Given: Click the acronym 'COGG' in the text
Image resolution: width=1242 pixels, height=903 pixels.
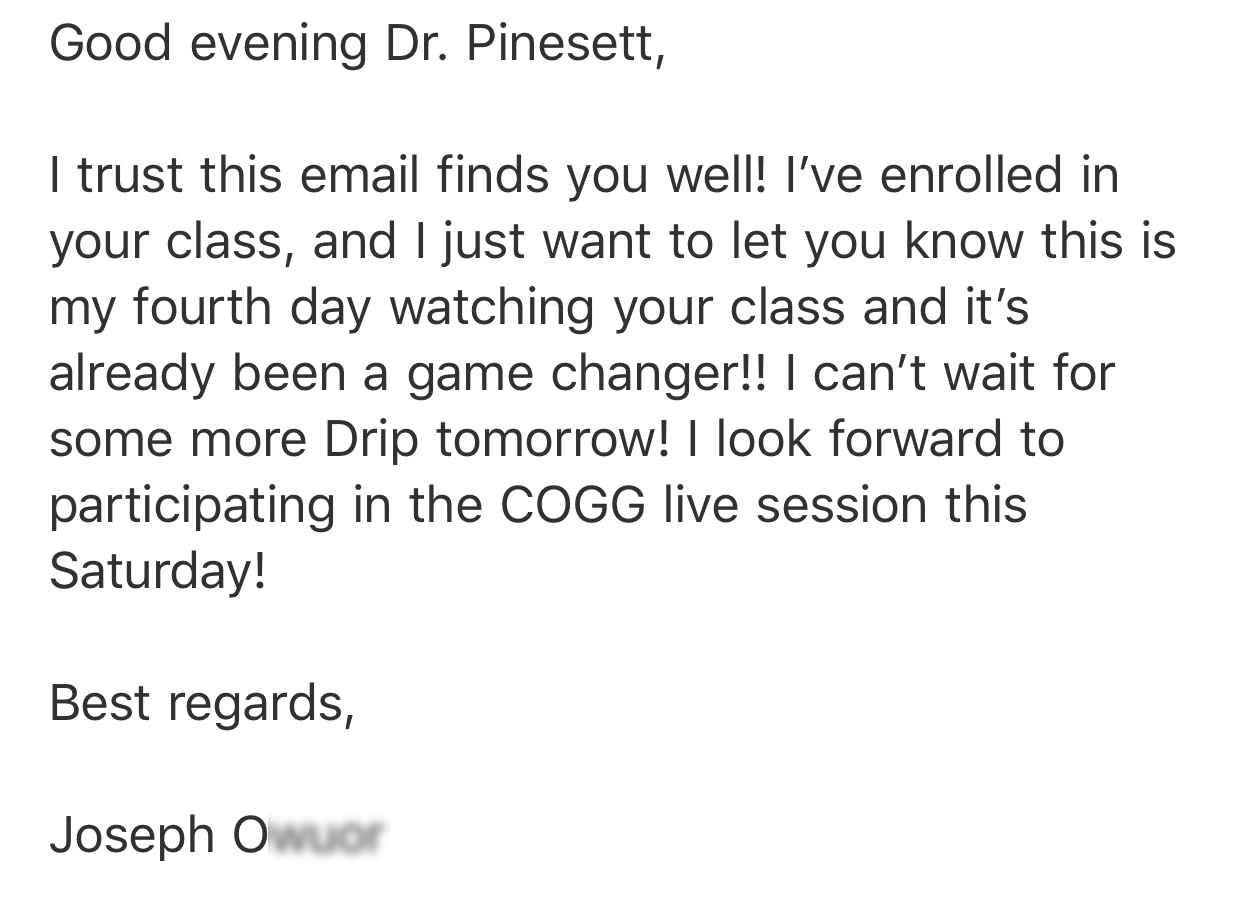Looking at the screenshot, I should 572,505.
